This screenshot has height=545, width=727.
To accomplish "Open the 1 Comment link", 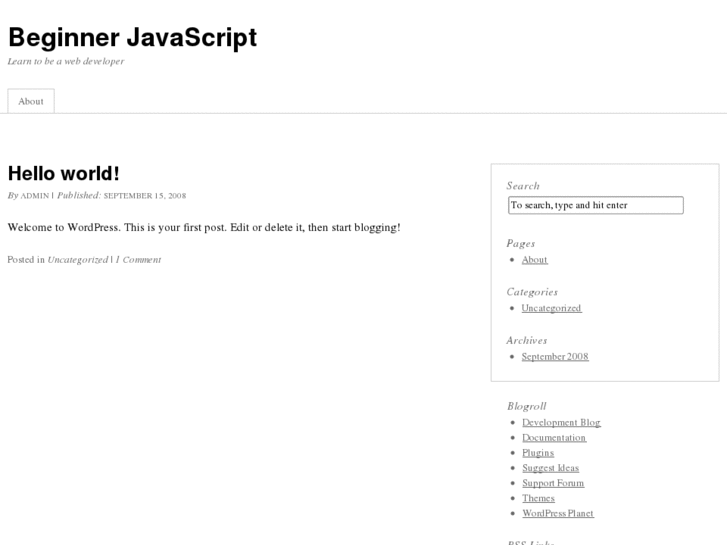I will click(x=138, y=260).
